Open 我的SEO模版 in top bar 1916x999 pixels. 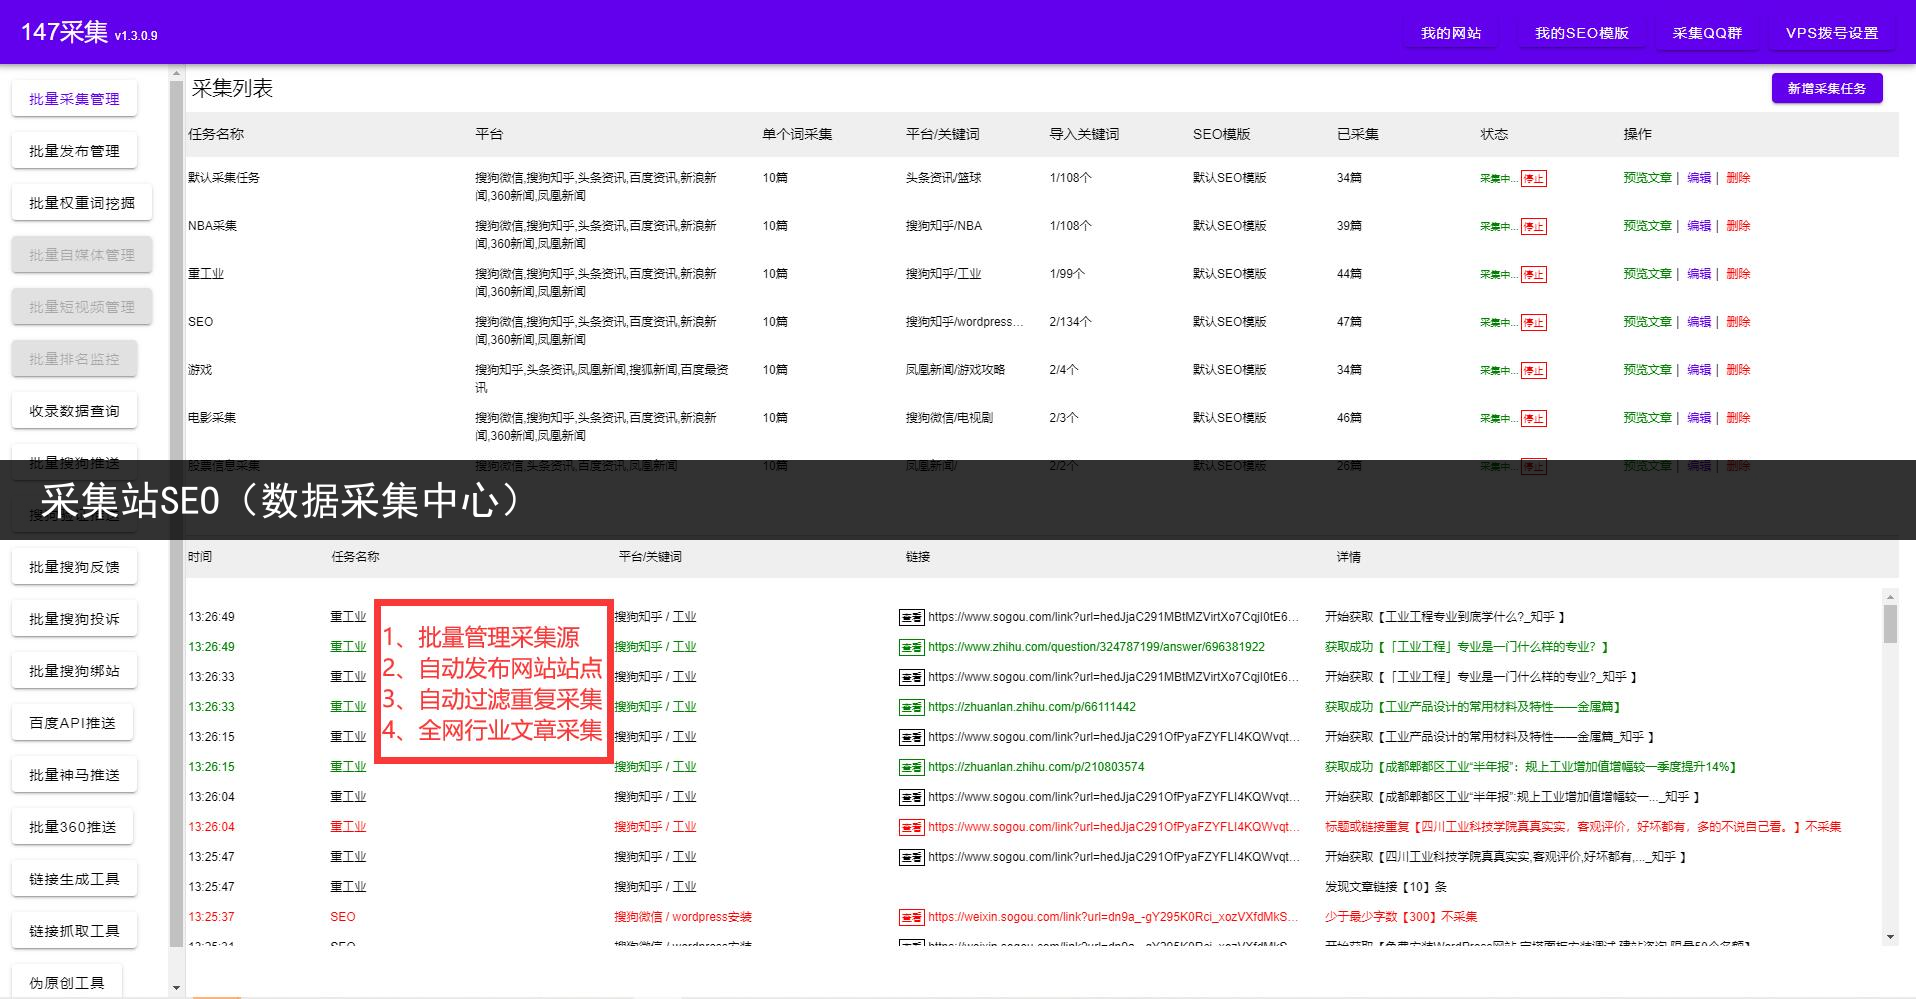tap(1581, 33)
